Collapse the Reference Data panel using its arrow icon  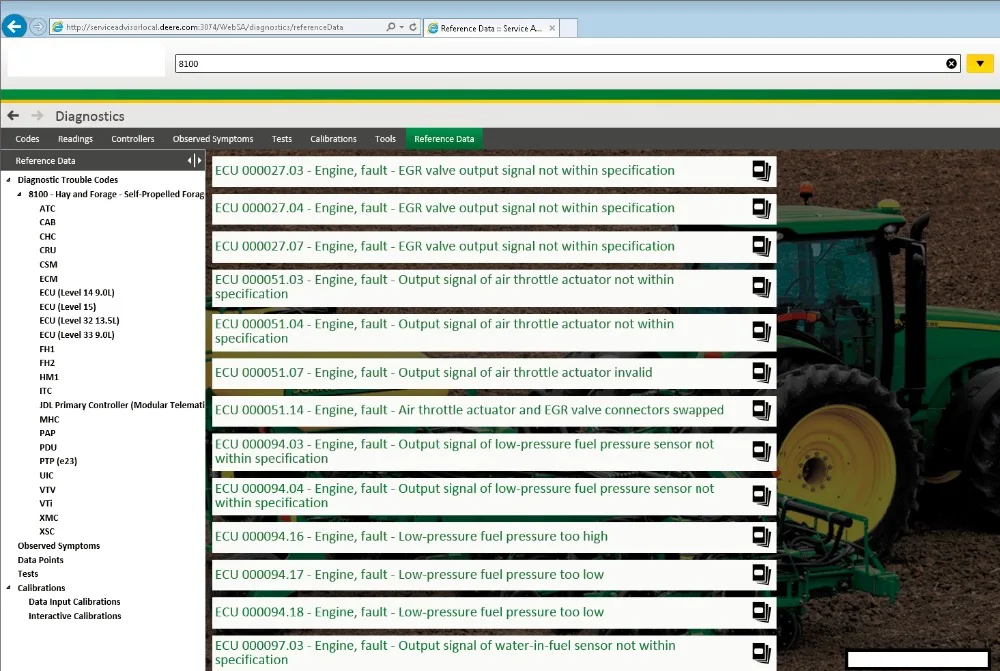(x=190, y=158)
